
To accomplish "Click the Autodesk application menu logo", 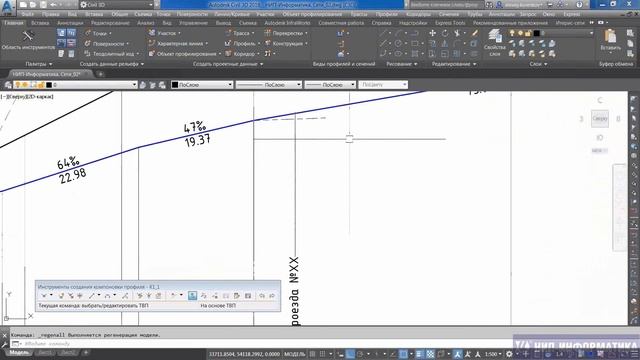I will [7, 7].
